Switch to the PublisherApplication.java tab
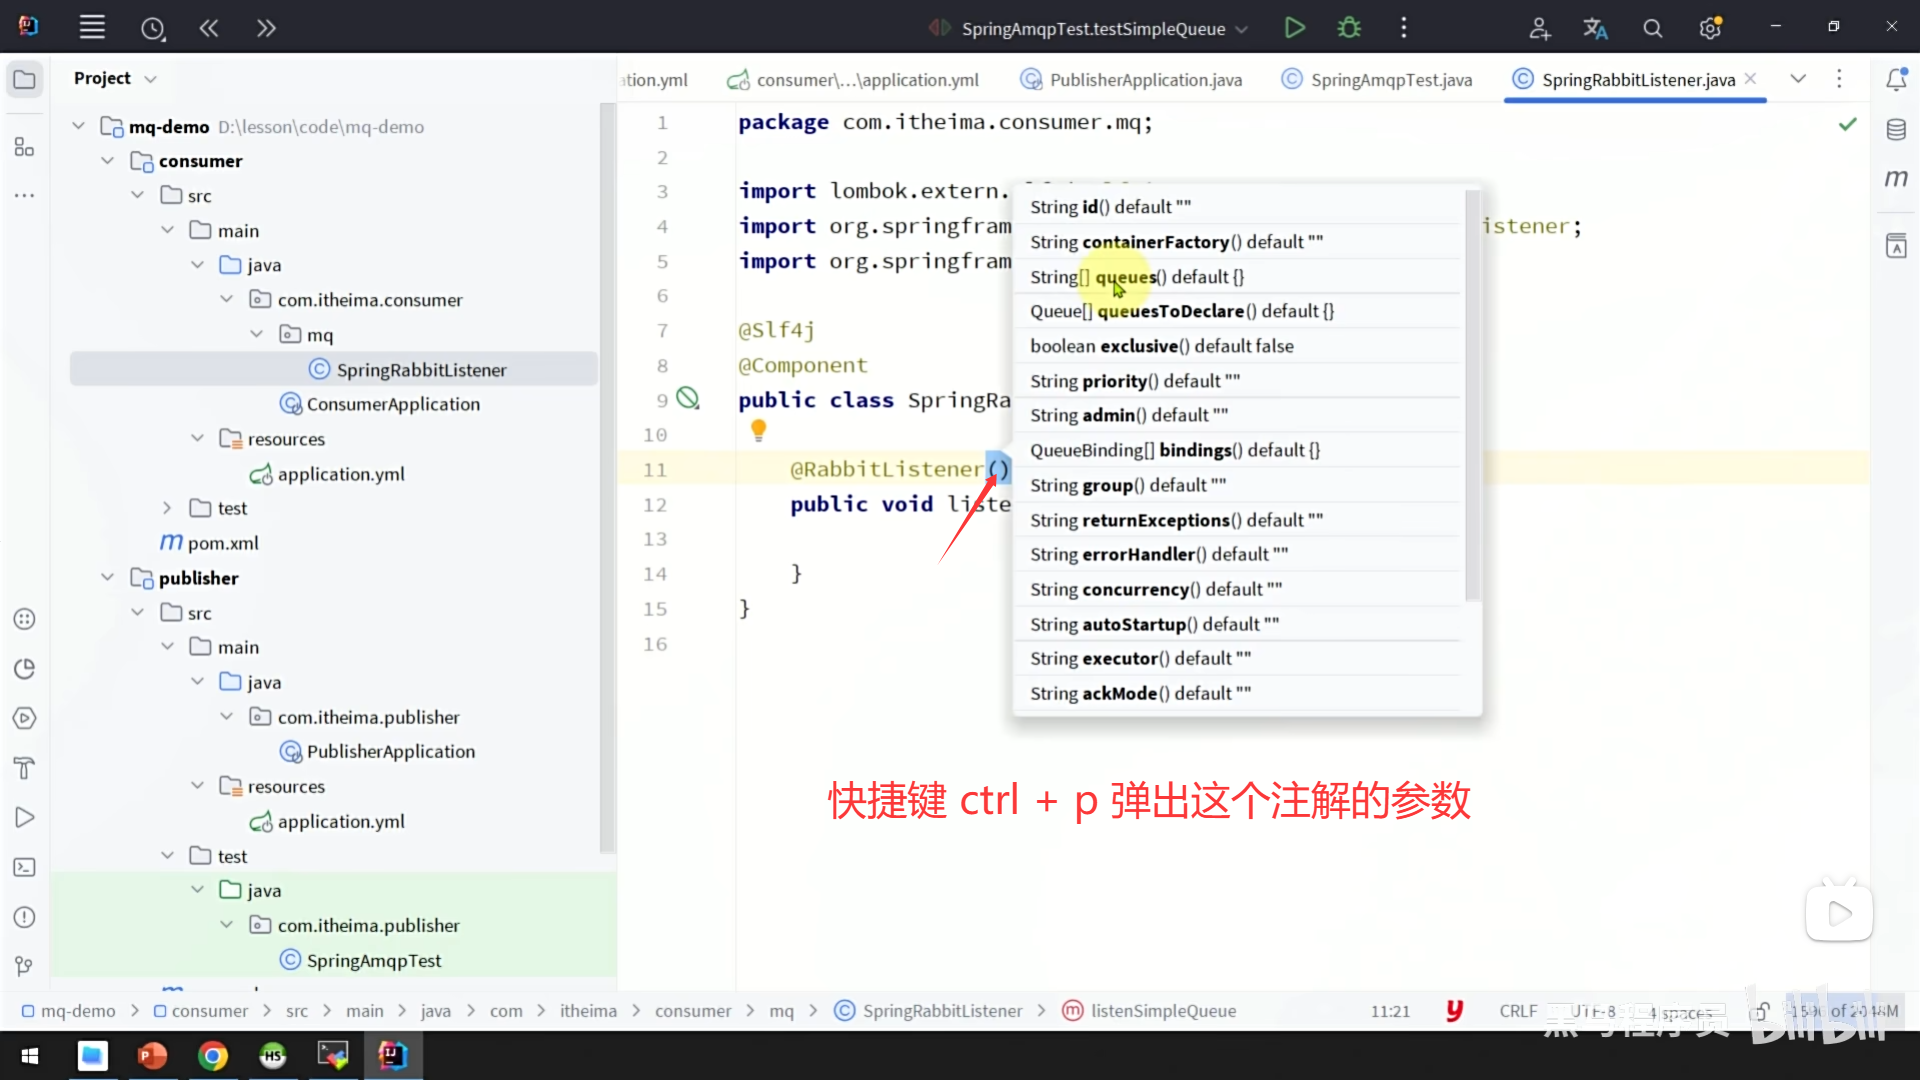 pos(1145,80)
